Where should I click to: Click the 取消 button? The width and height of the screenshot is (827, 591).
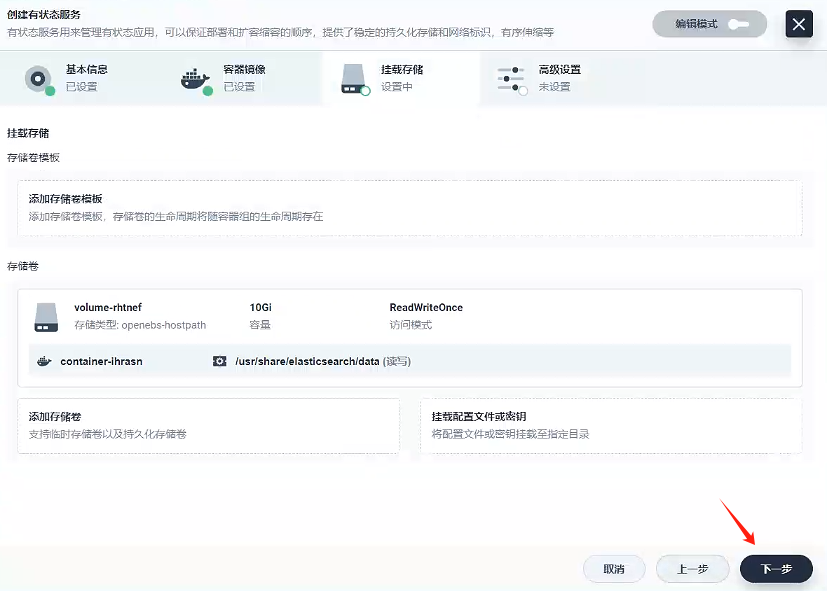click(614, 569)
